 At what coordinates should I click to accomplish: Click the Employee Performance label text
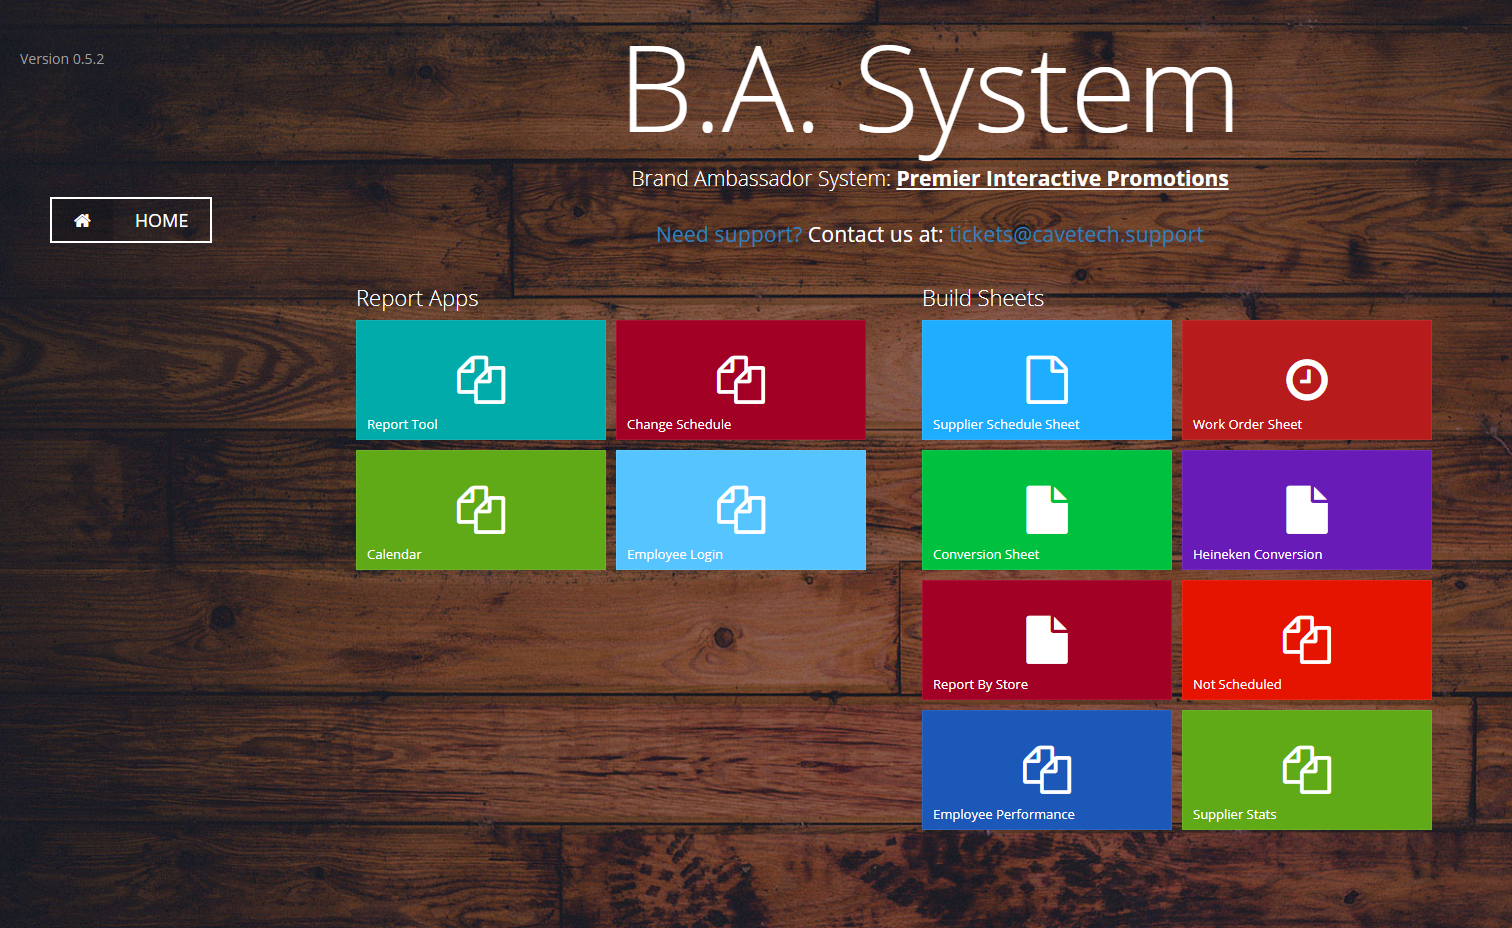pos(1003,815)
